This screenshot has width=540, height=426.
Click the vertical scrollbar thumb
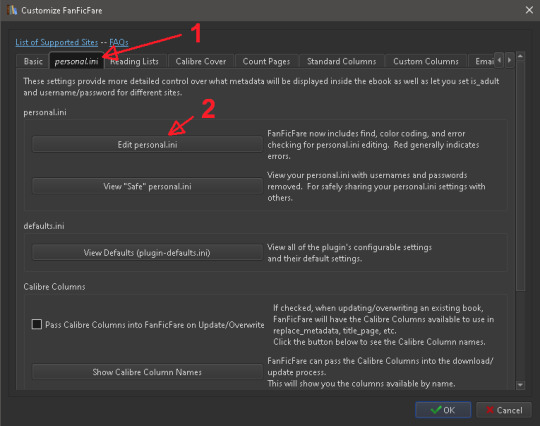[520, 176]
